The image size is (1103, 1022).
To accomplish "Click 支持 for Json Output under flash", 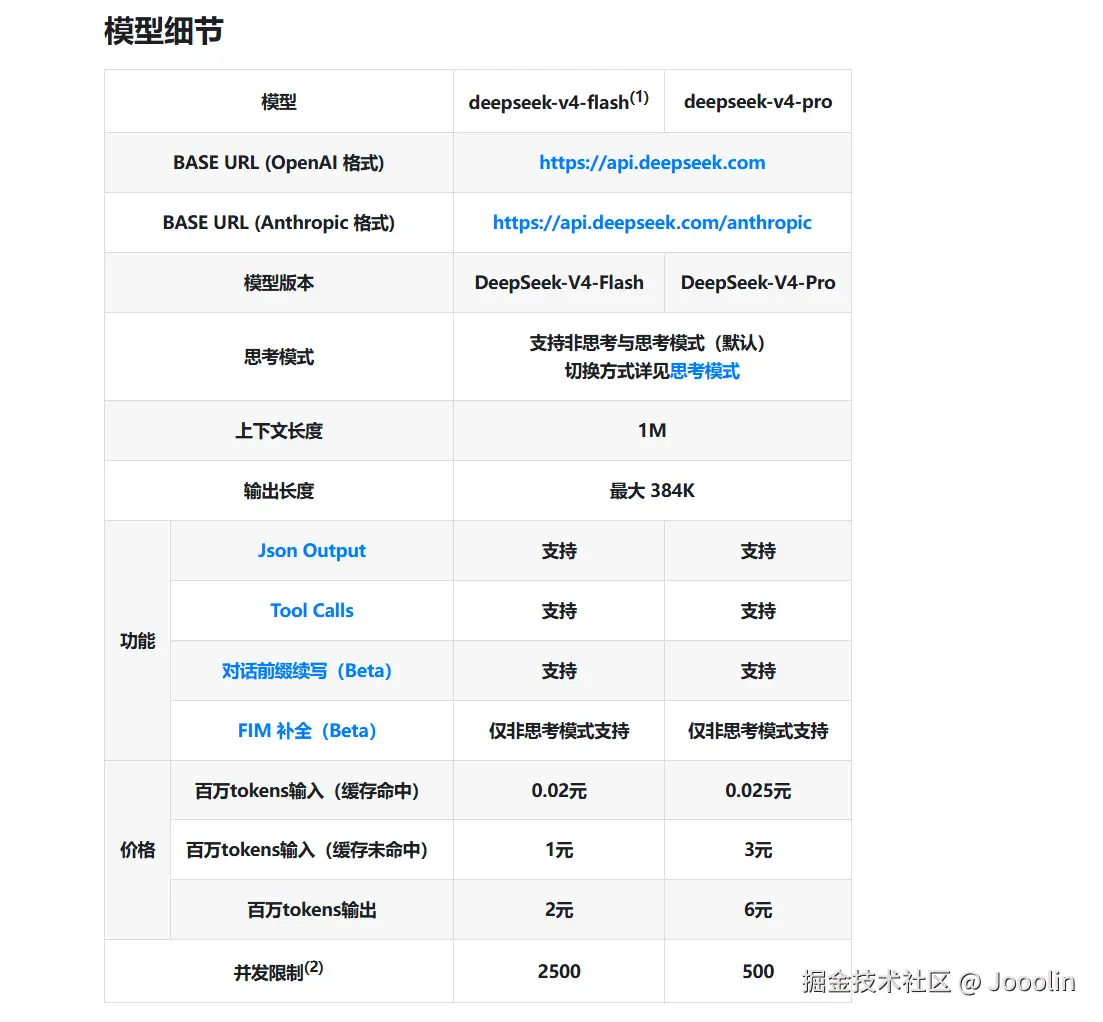I will point(559,551).
